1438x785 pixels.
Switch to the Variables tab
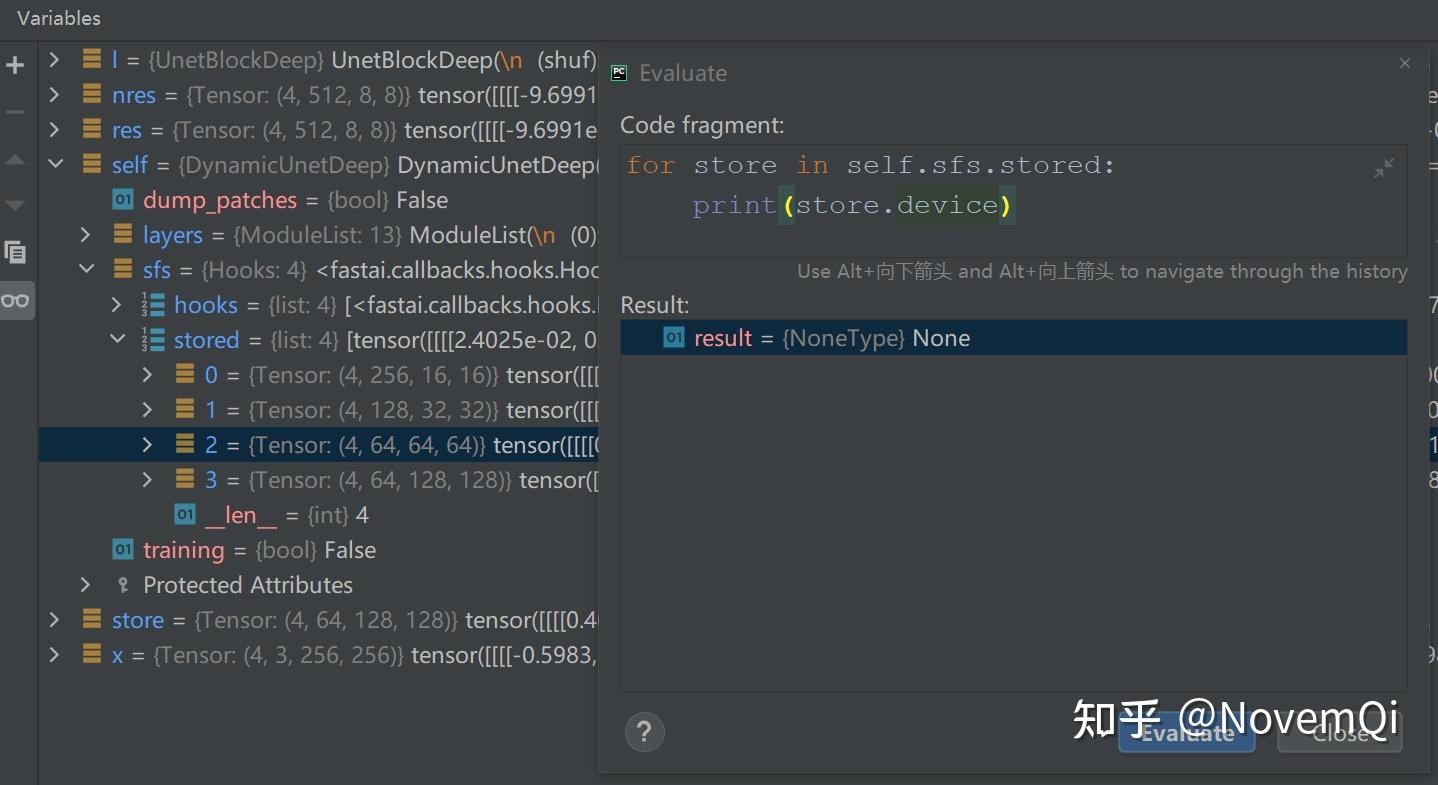coord(58,17)
